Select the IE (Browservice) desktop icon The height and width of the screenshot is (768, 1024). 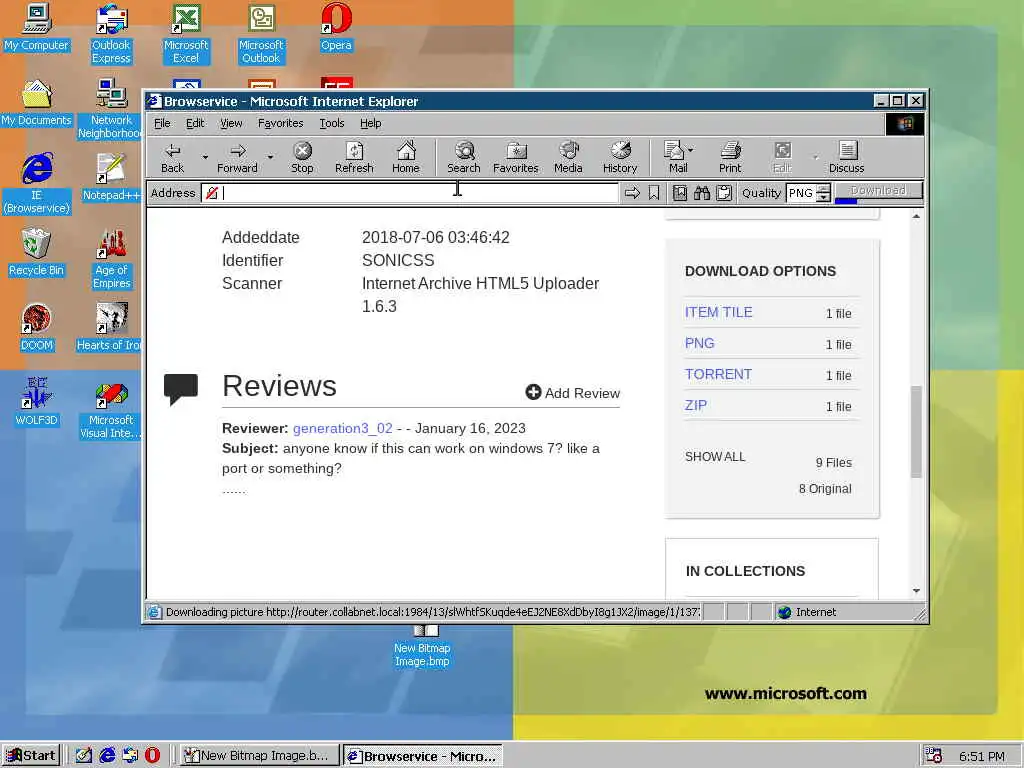pyautogui.click(x=37, y=184)
